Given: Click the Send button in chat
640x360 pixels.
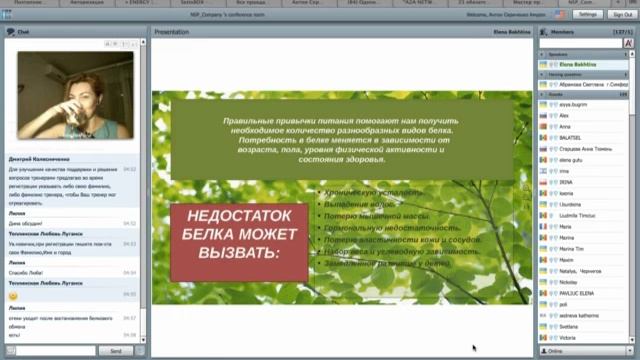Looking at the screenshot, I should pos(116,351).
